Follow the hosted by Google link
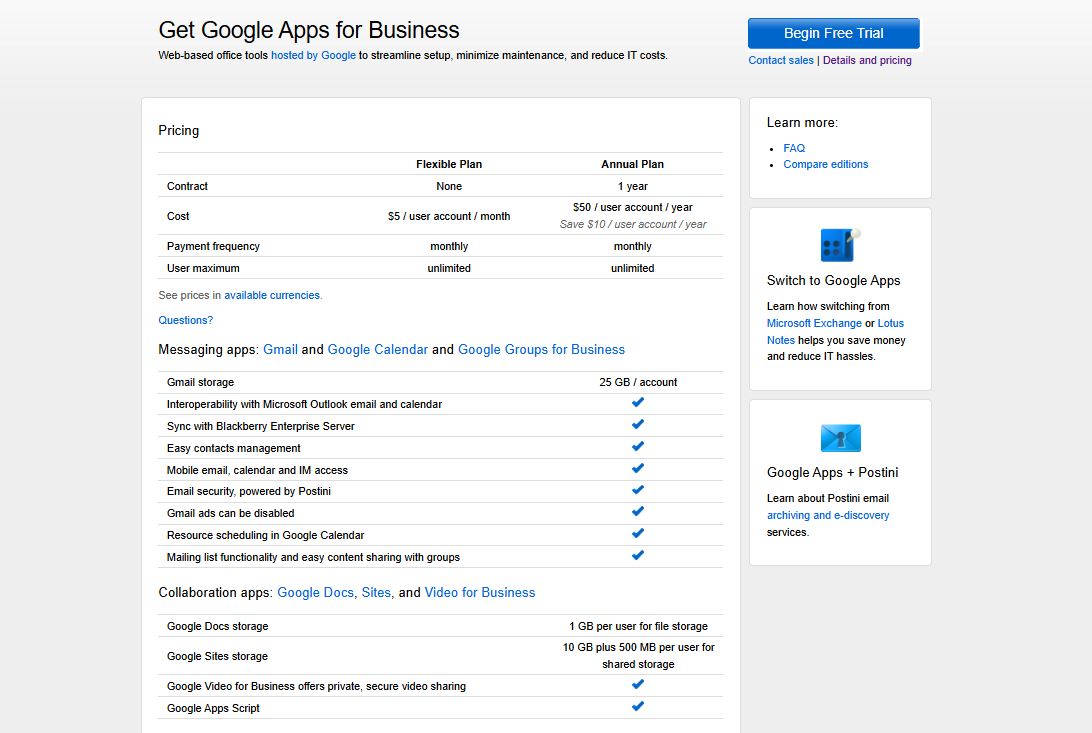This screenshot has width=1092, height=733. coord(313,56)
